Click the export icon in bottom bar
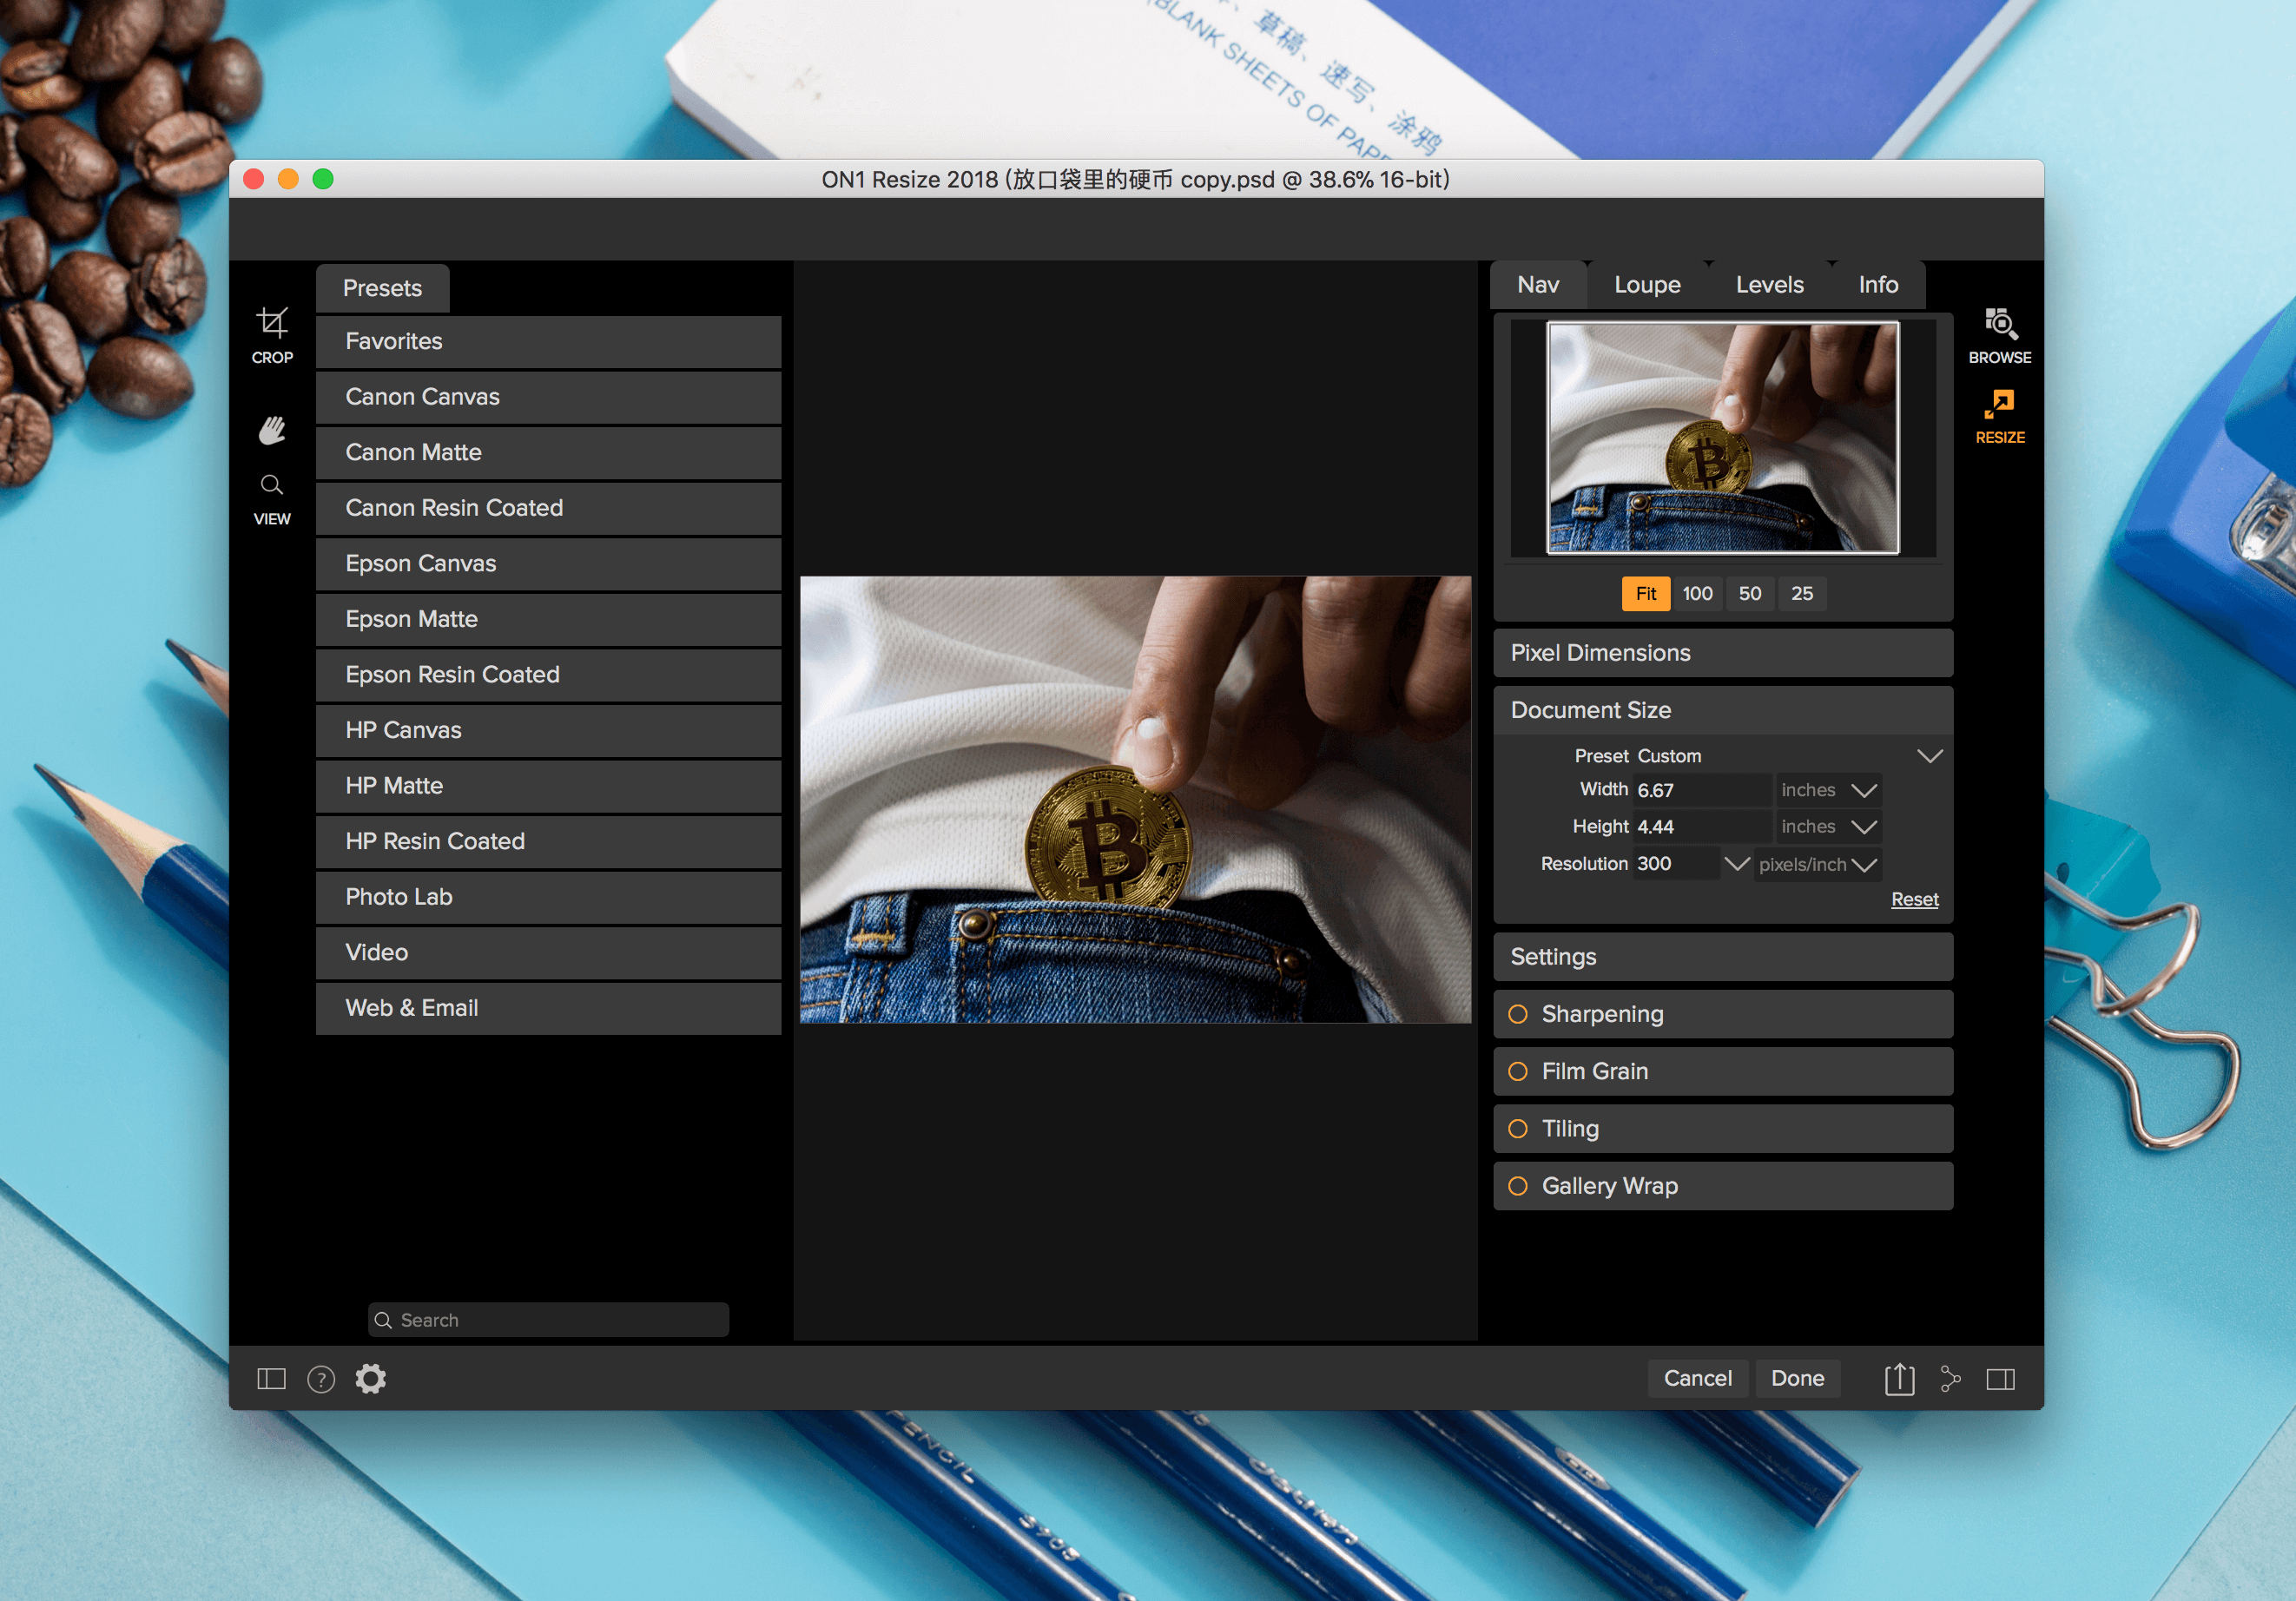 click(1899, 1378)
